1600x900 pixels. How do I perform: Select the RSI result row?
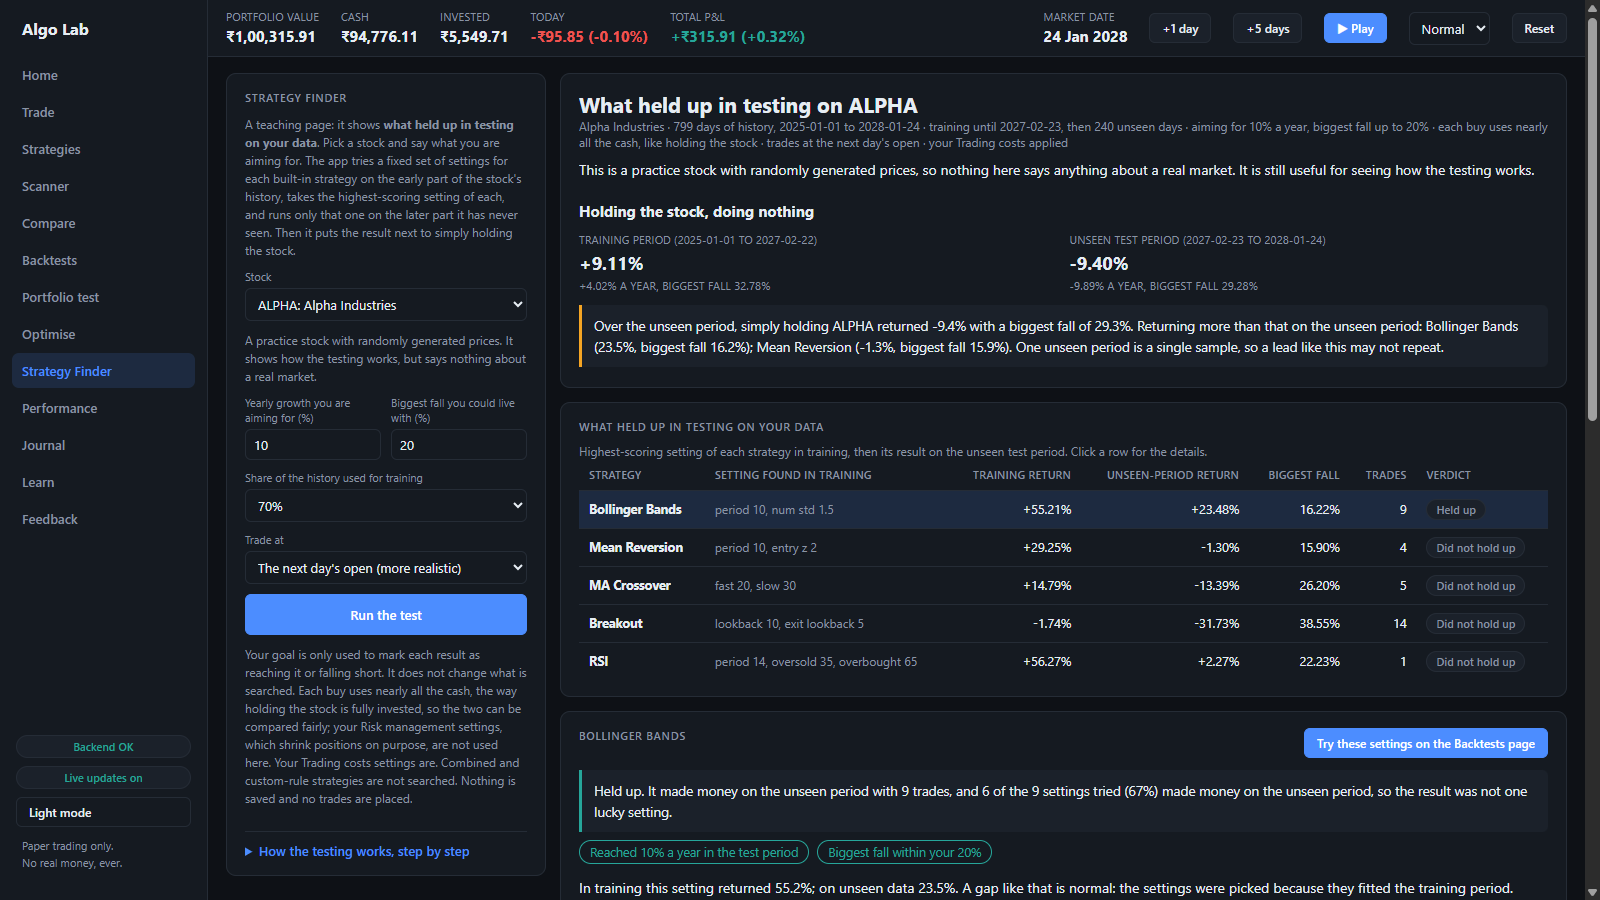point(1063,662)
